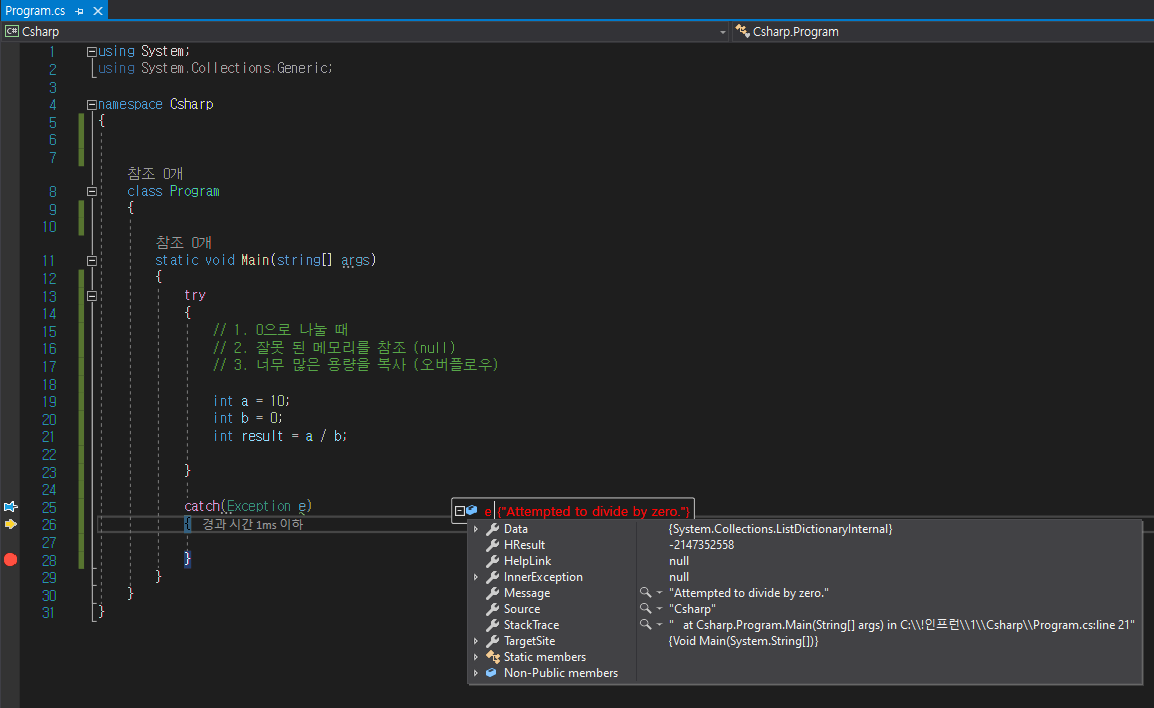Click the Source value "Csharp"

(692, 609)
